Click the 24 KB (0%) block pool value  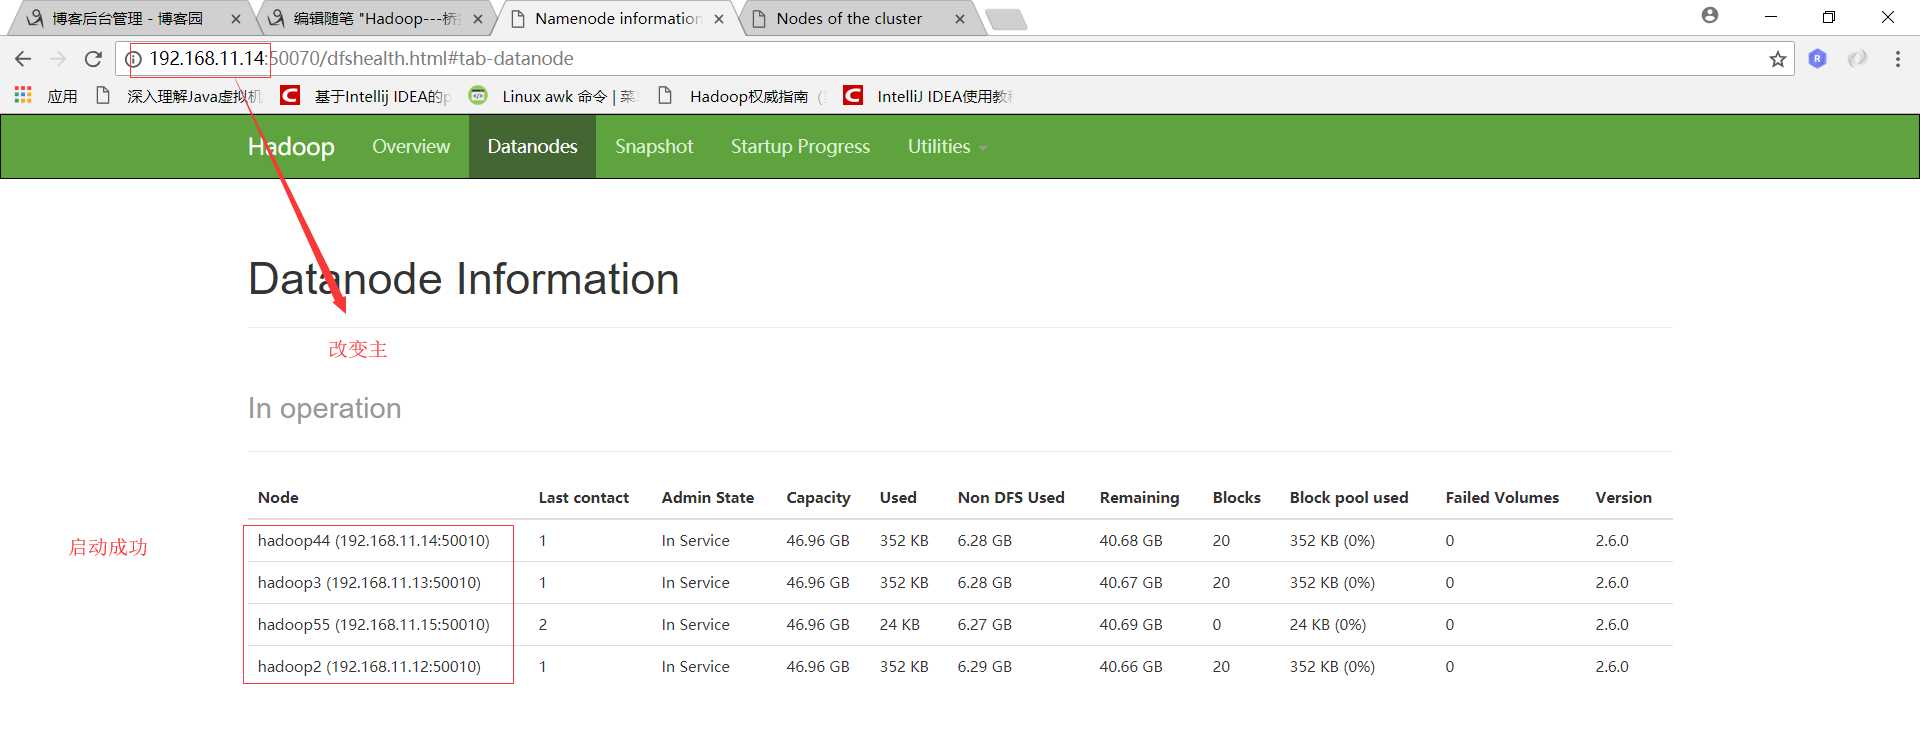1327,624
